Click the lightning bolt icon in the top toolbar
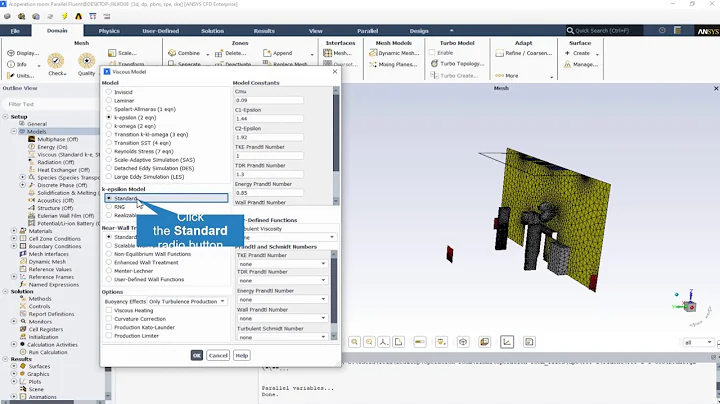720x404 pixels. point(64,17)
